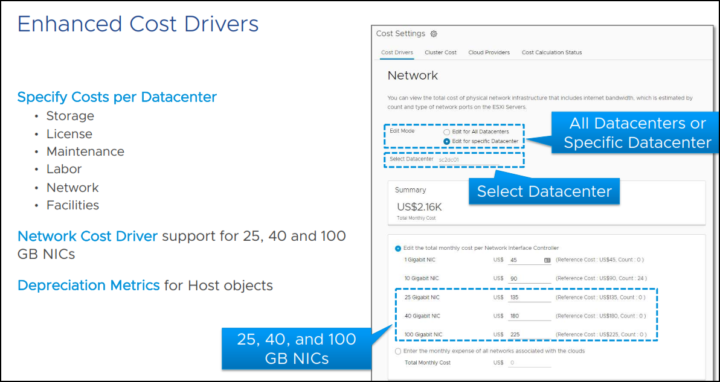720x382 pixels.
Task: Click the 'Edit Mode' label
Action: pos(402,131)
